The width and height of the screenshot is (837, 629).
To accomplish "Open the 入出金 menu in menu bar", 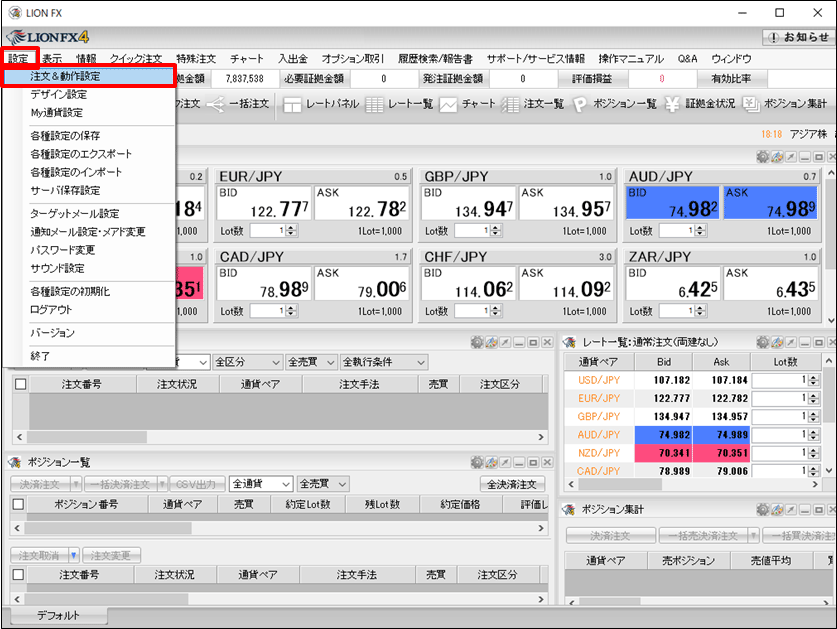I will (x=293, y=59).
